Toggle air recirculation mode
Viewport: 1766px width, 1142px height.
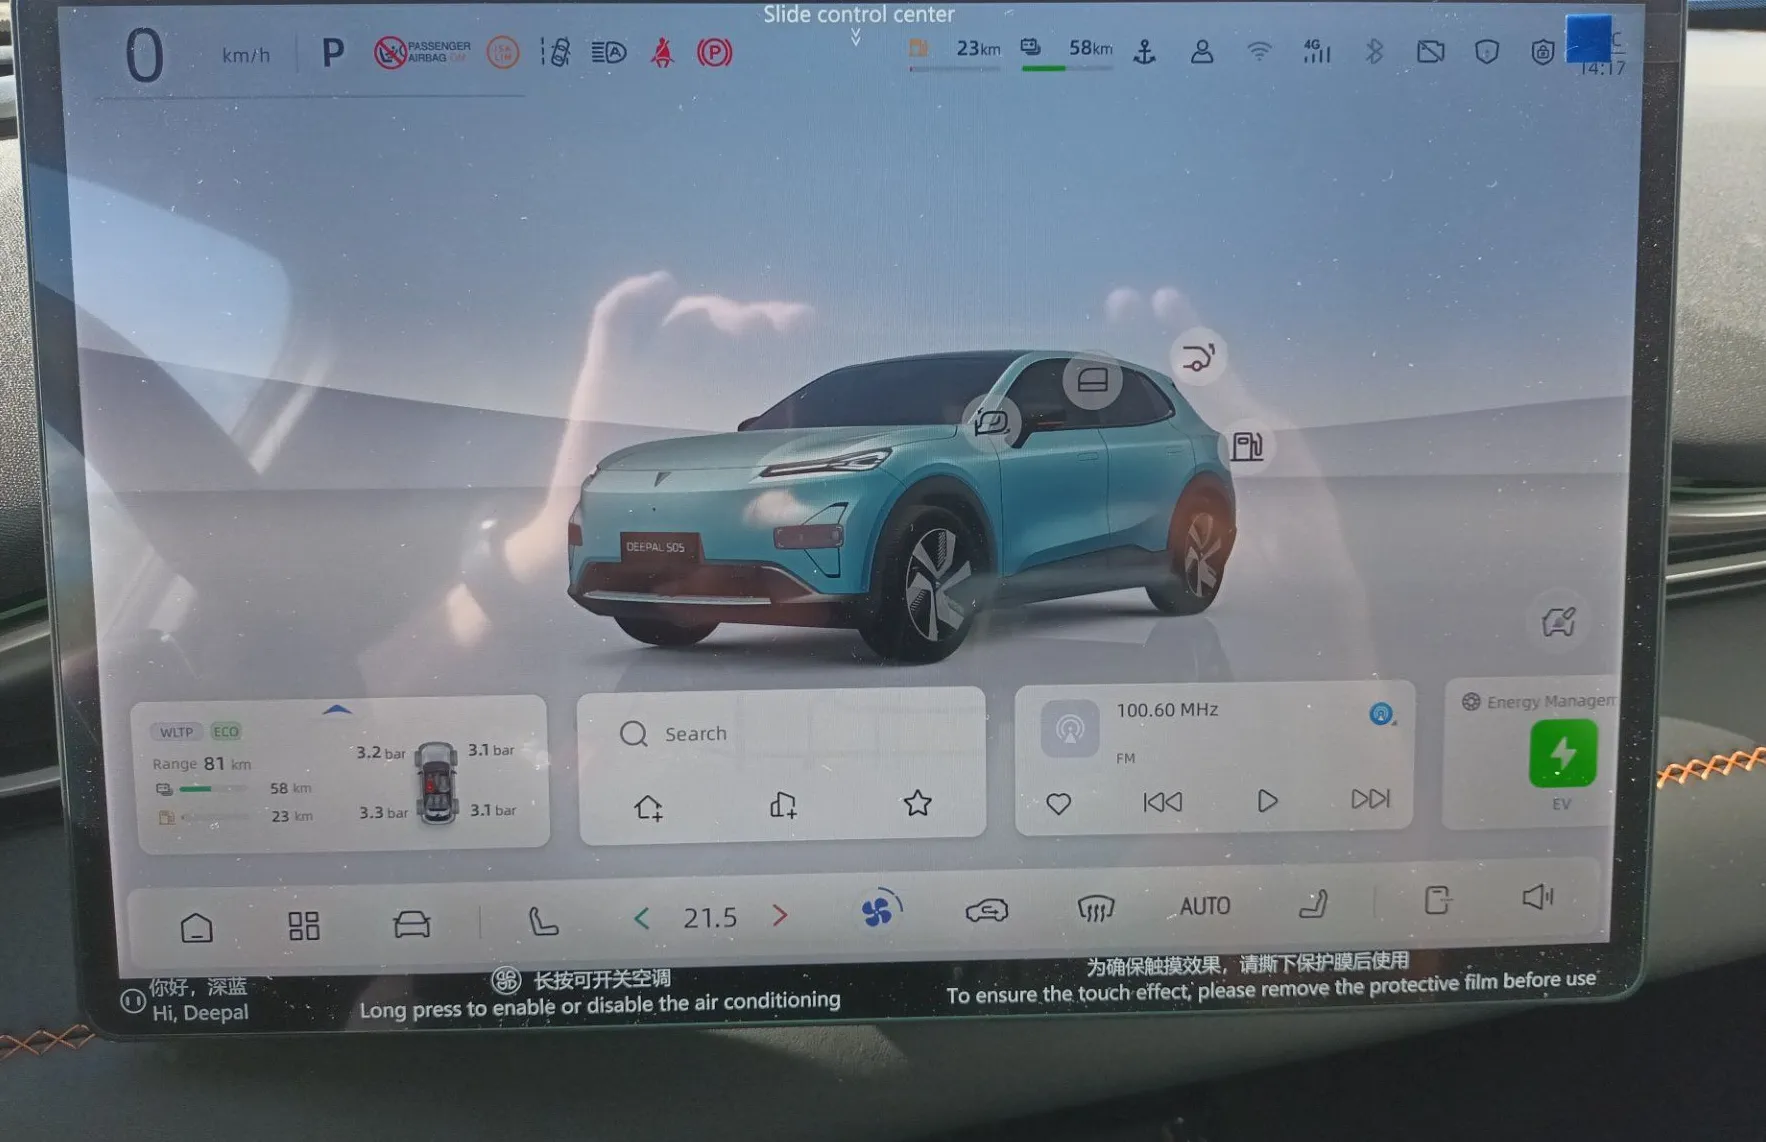pyautogui.click(x=987, y=910)
